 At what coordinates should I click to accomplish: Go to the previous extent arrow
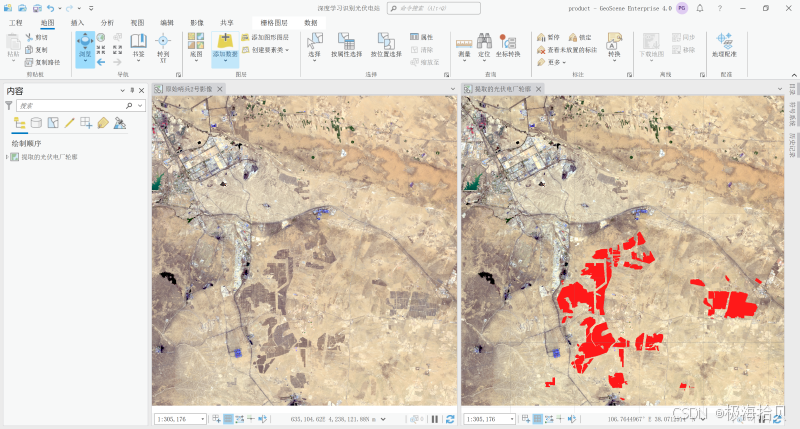(101, 62)
